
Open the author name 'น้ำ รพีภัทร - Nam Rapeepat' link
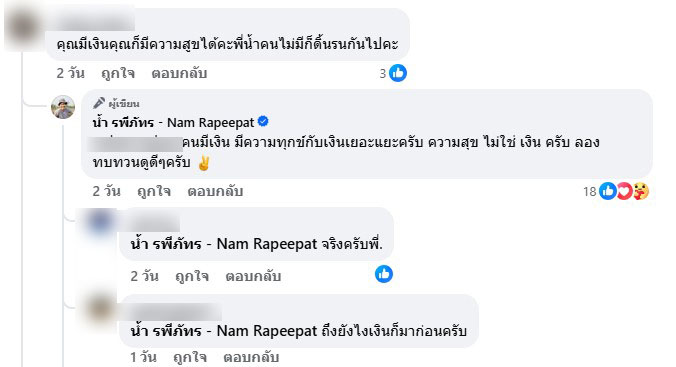pos(173,123)
